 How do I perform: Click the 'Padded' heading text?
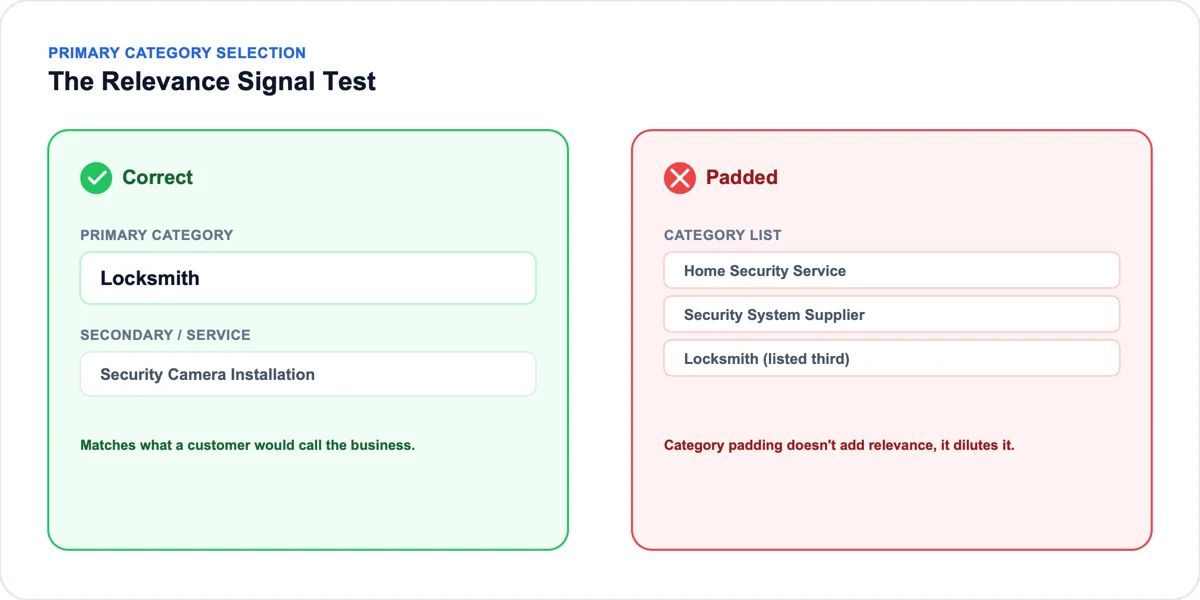click(x=742, y=178)
